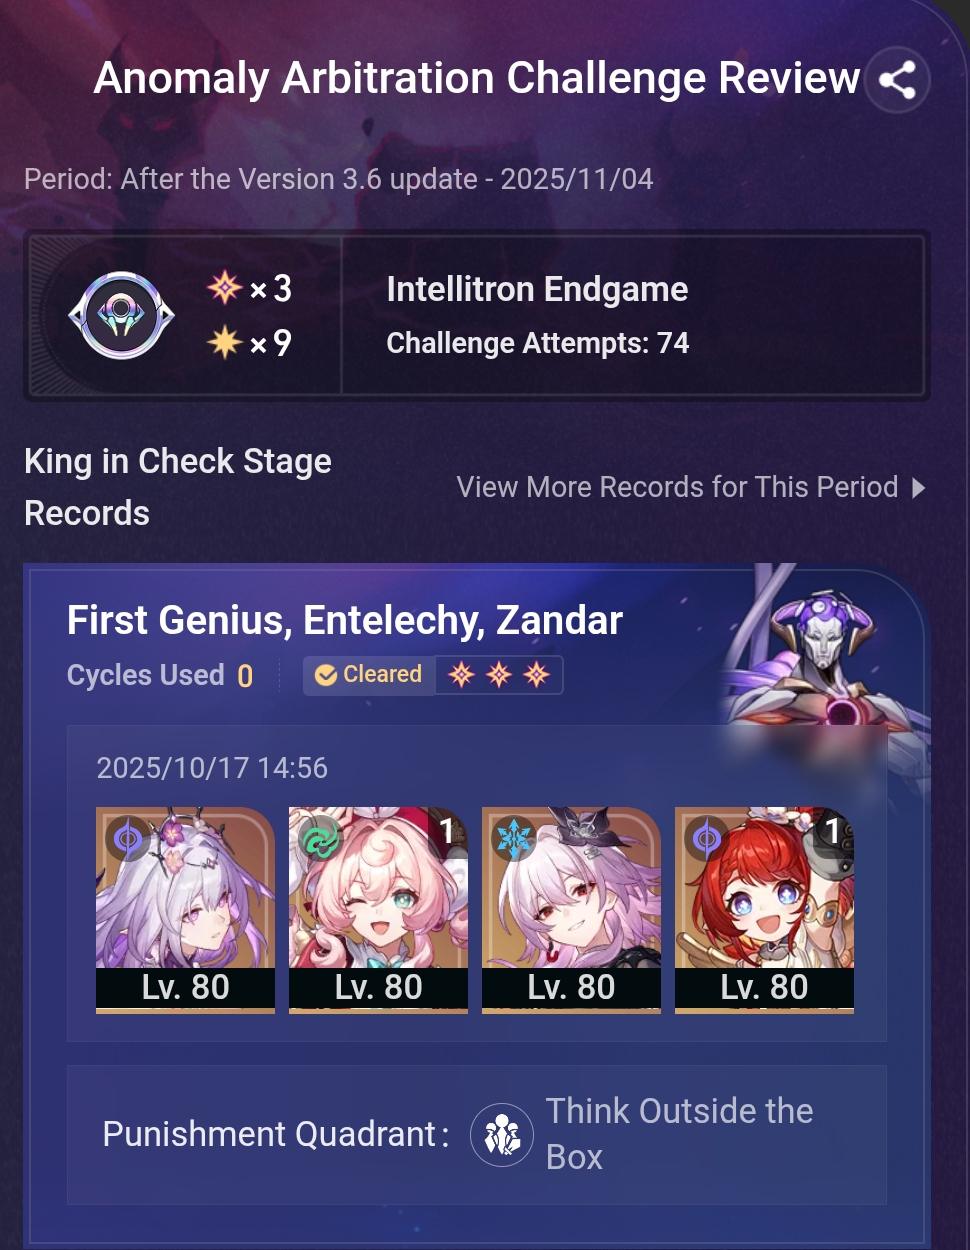
Task: Click the Intellitron Endgame summary panel
Action: click(x=477, y=316)
